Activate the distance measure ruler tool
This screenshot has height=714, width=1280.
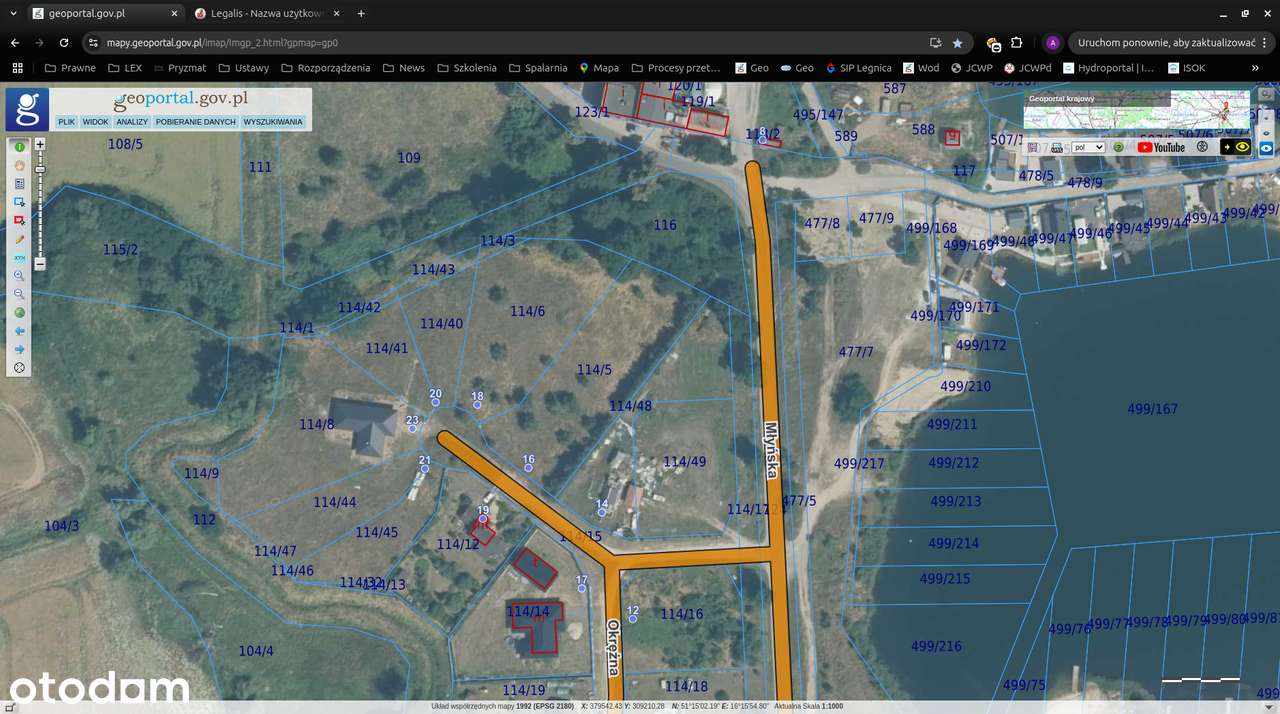[x=19, y=257]
